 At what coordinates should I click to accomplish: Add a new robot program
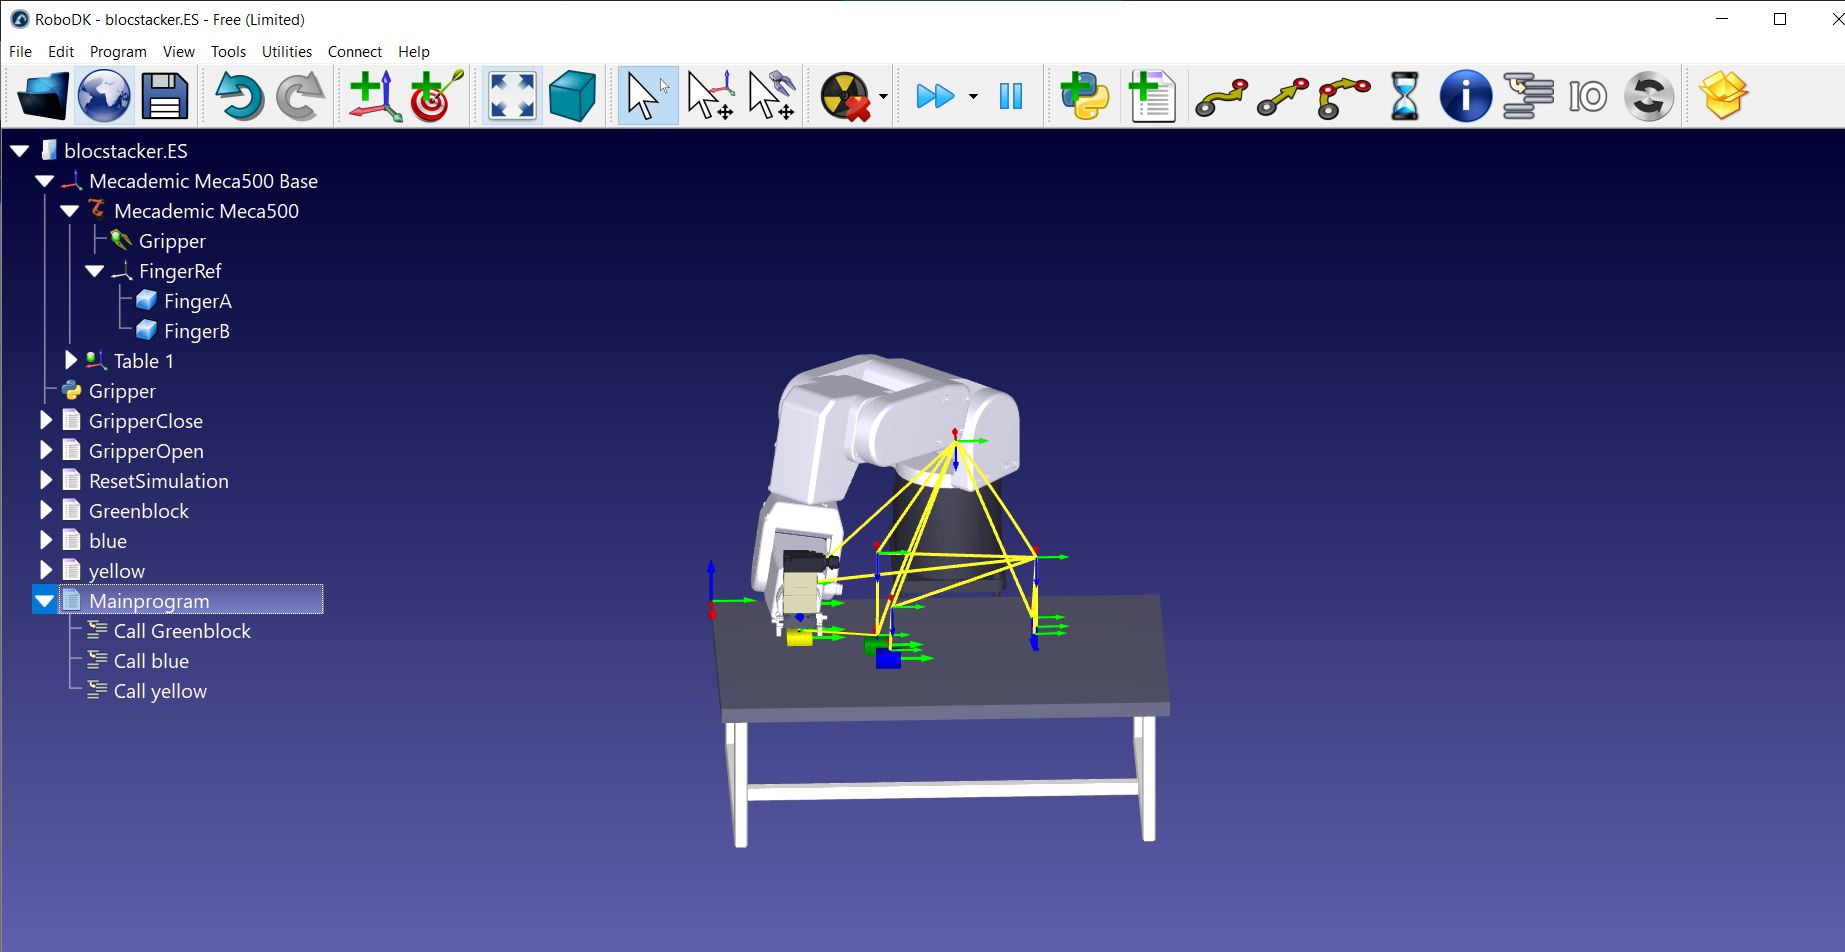1151,96
